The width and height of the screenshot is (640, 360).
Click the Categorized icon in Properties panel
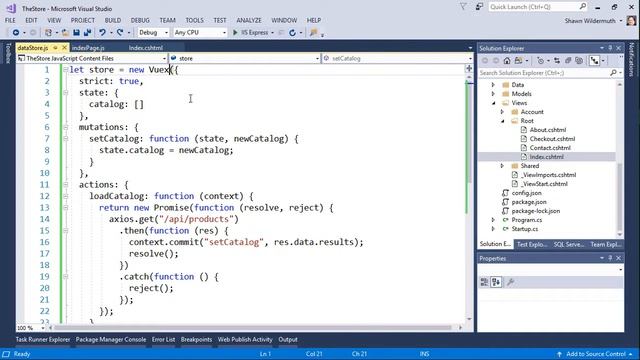click(x=484, y=282)
